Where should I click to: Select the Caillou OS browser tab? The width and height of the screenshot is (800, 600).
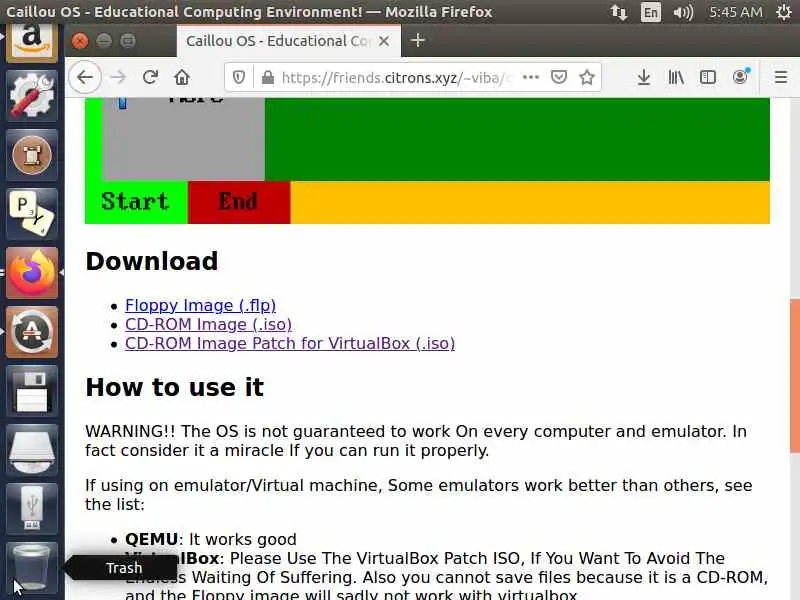(289, 41)
